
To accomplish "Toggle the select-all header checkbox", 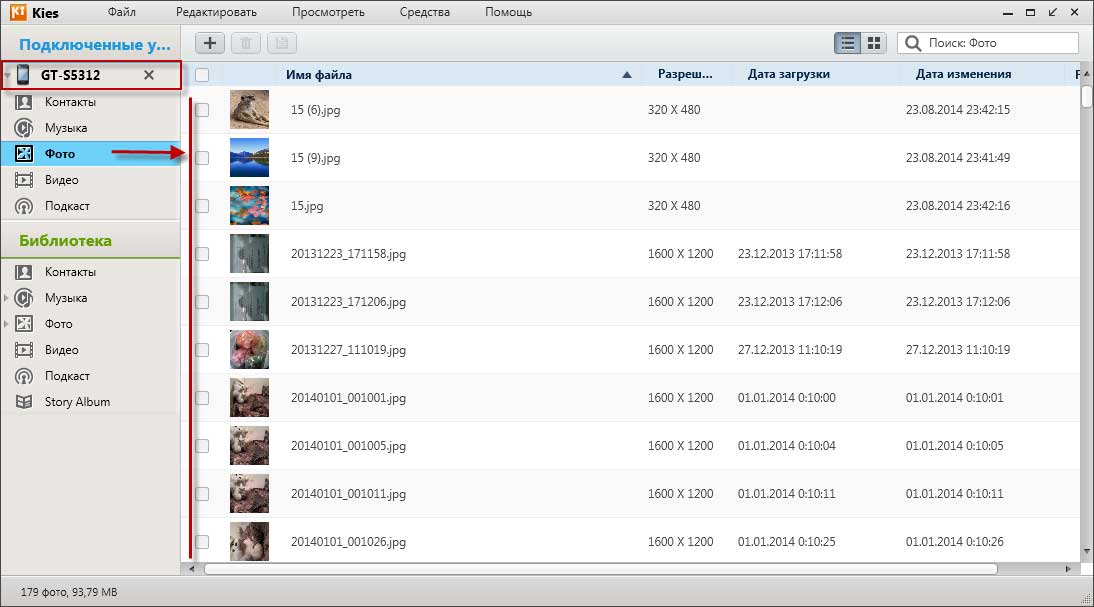I will [x=202, y=75].
